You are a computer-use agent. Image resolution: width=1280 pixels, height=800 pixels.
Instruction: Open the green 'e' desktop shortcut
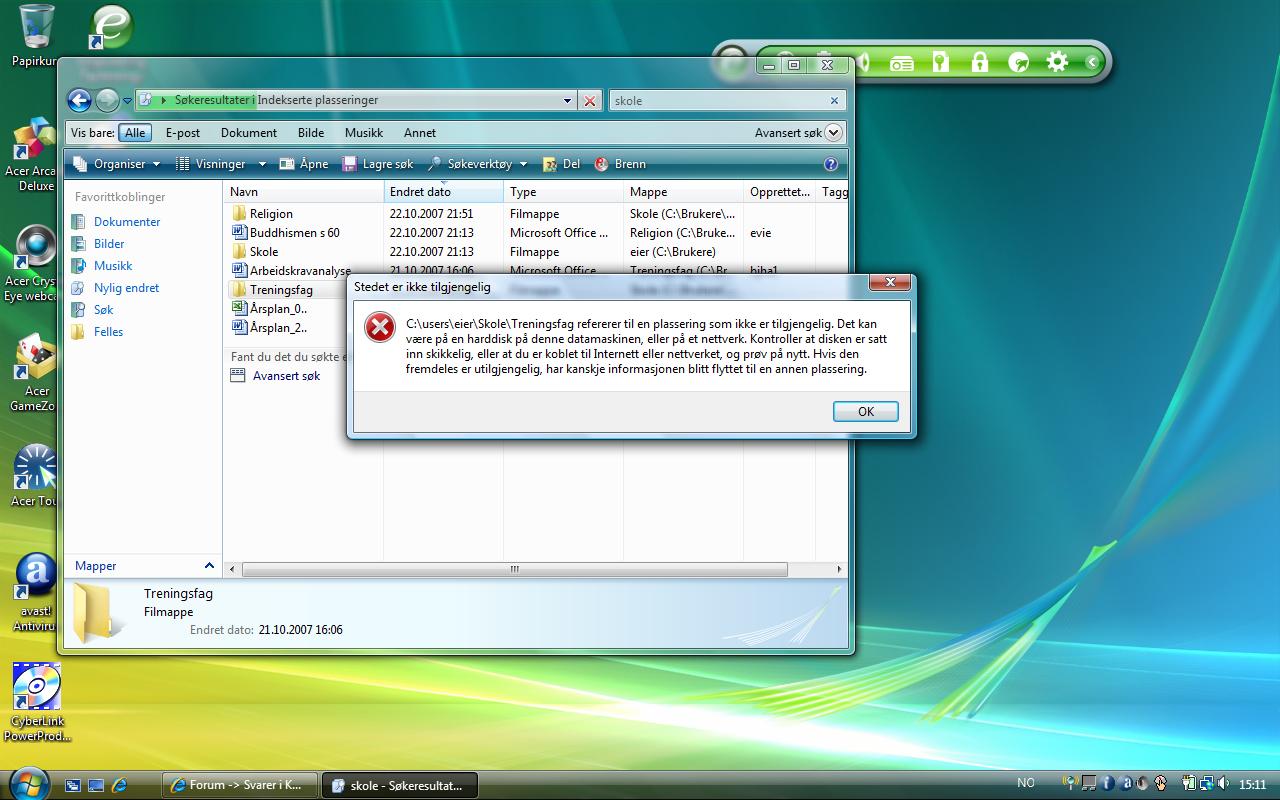point(110,27)
